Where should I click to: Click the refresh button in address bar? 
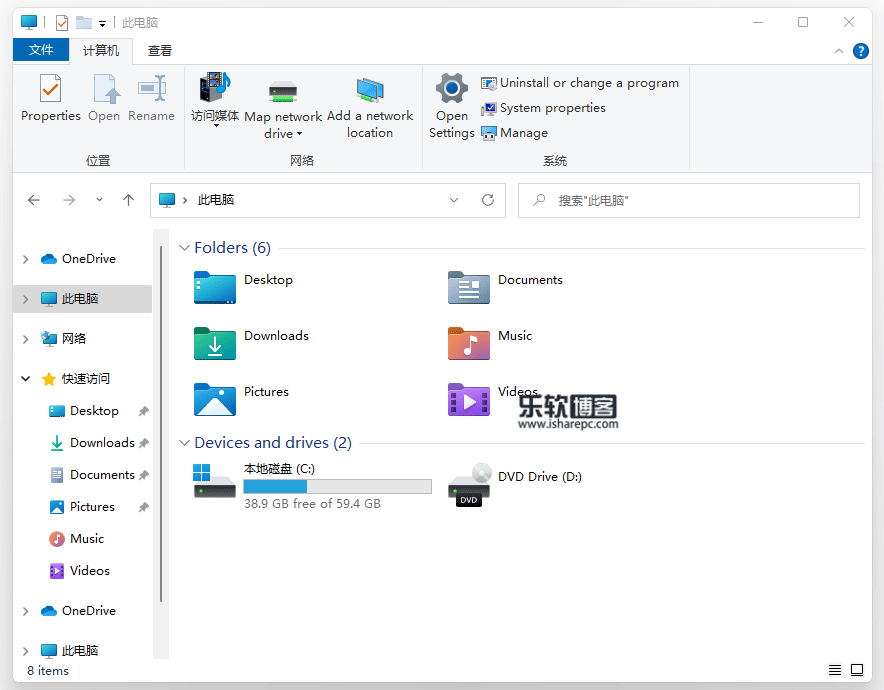tap(488, 200)
